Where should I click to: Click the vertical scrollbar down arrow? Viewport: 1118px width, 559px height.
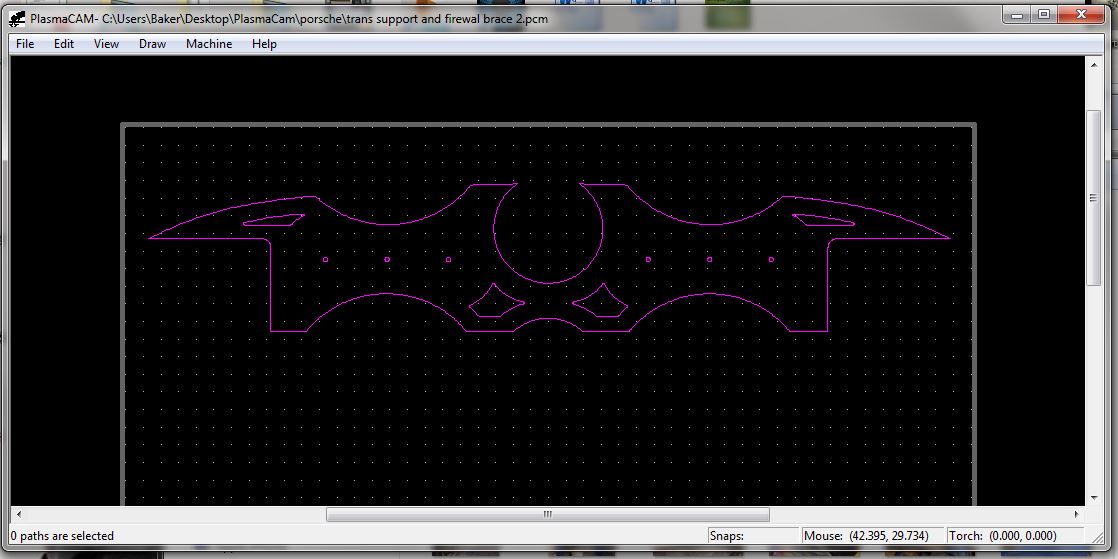[x=1093, y=497]
